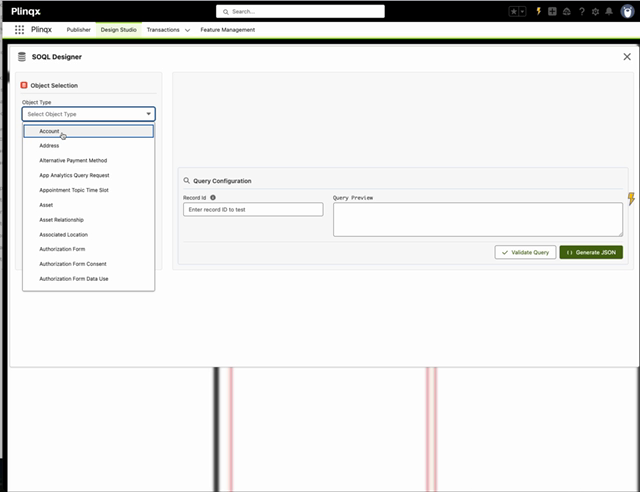
Task: Click the SOQL Designer database icon
Action: (x=22, y=57)
